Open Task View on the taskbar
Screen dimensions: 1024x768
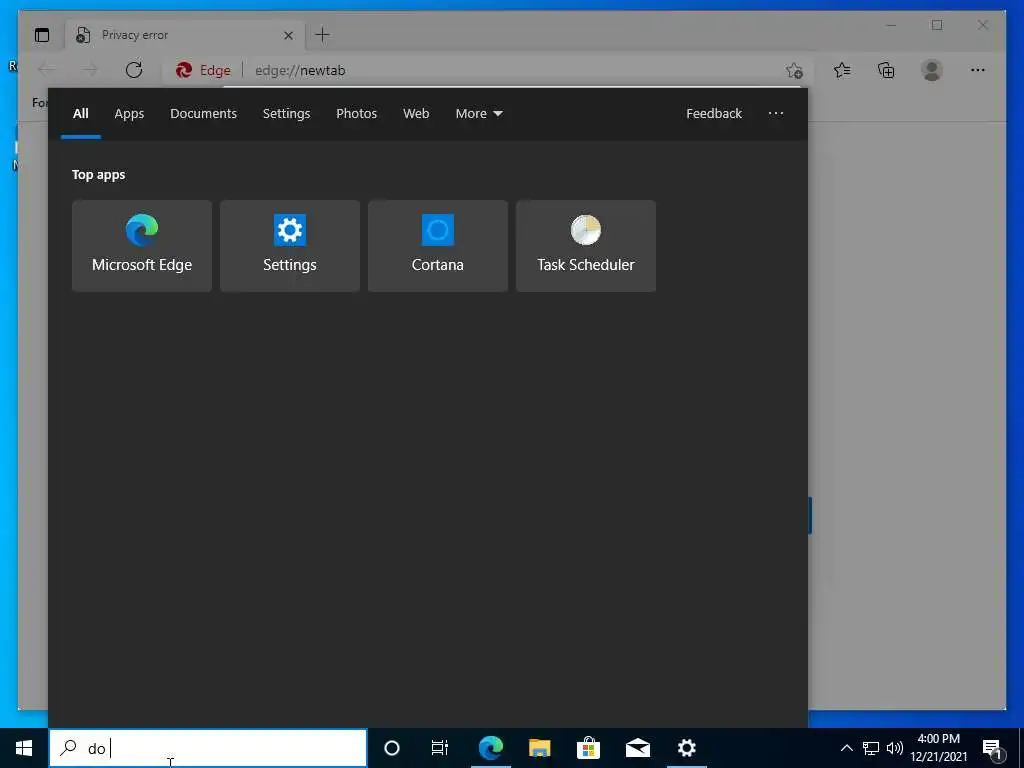(440, 748)
